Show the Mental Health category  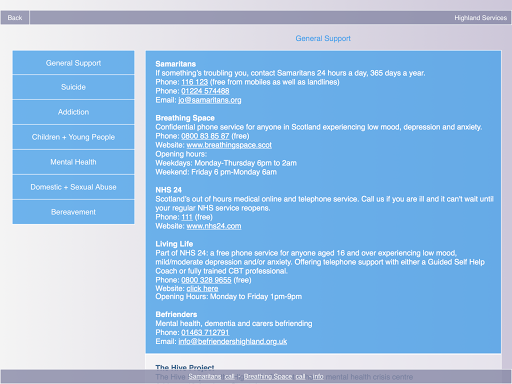pos(73,162)
